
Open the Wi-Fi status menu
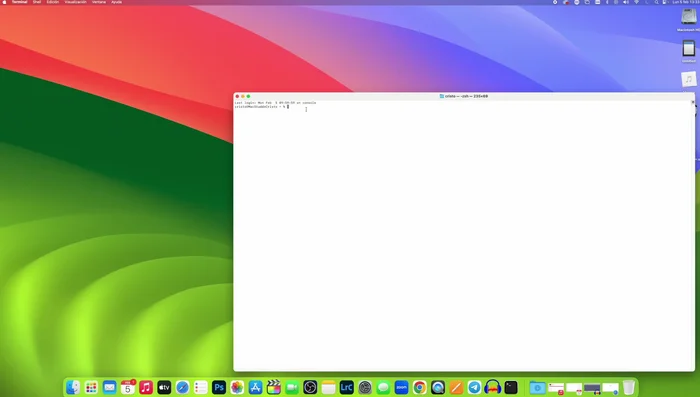coord(637,2)
